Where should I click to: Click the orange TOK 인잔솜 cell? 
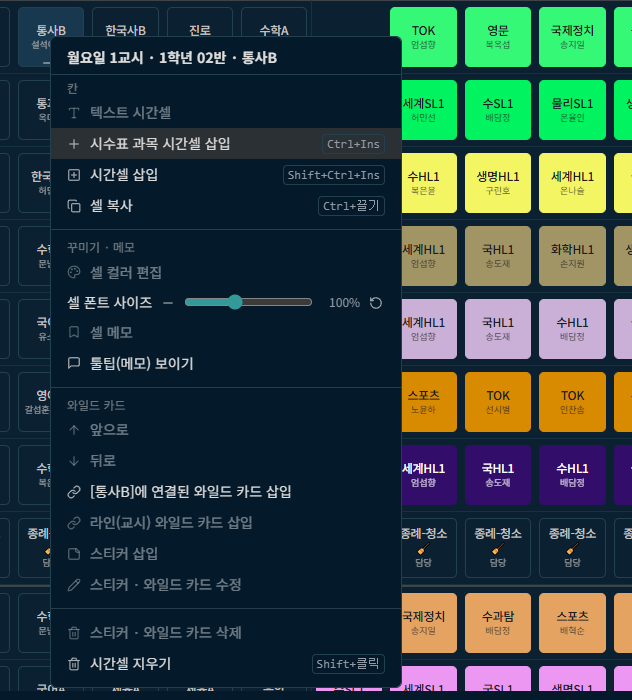point(573,402)
